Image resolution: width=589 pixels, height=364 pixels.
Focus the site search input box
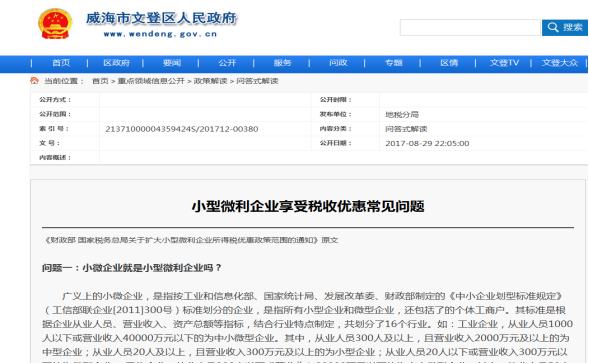coord(470,28)
